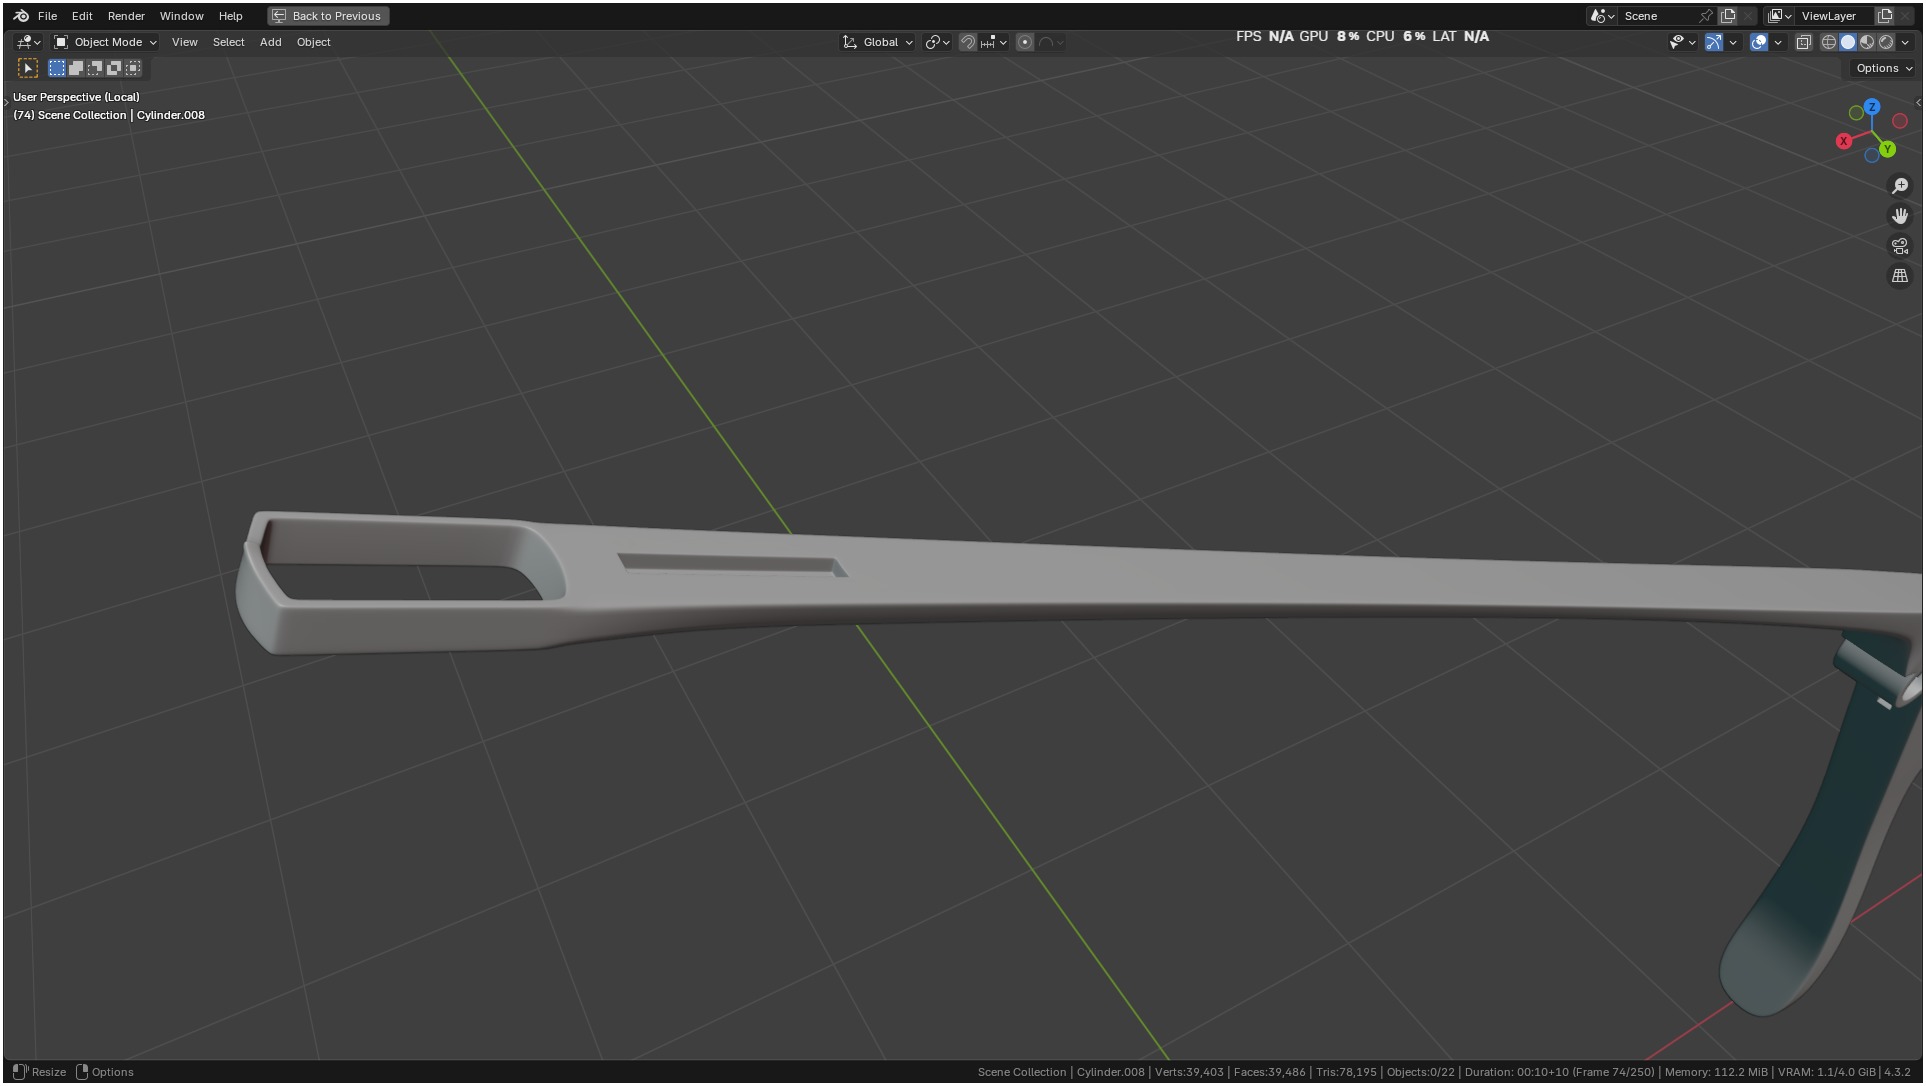
Task: Pin the scene to workspace
Action: (x=1706, y=16)
